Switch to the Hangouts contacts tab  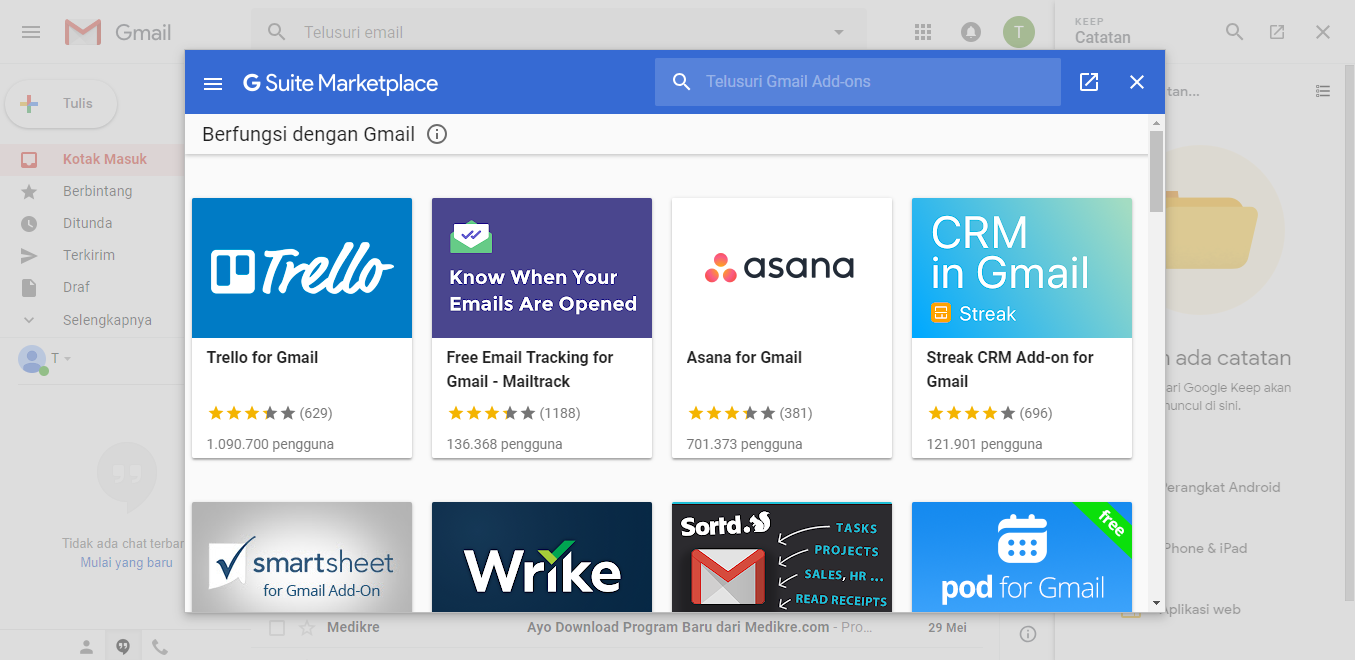(x=87, y=647)
